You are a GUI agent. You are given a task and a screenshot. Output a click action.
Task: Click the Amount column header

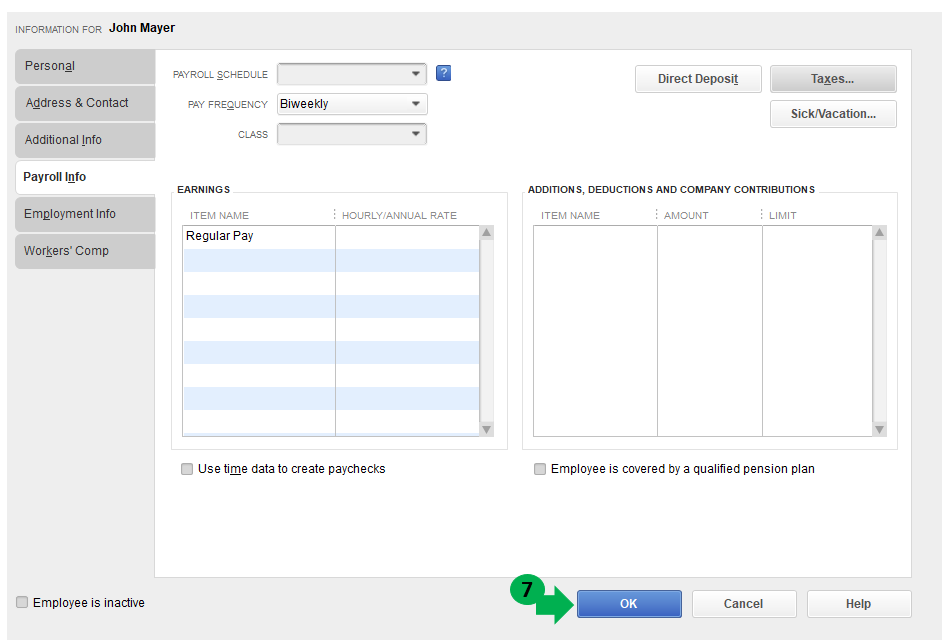tap(686, 216)
